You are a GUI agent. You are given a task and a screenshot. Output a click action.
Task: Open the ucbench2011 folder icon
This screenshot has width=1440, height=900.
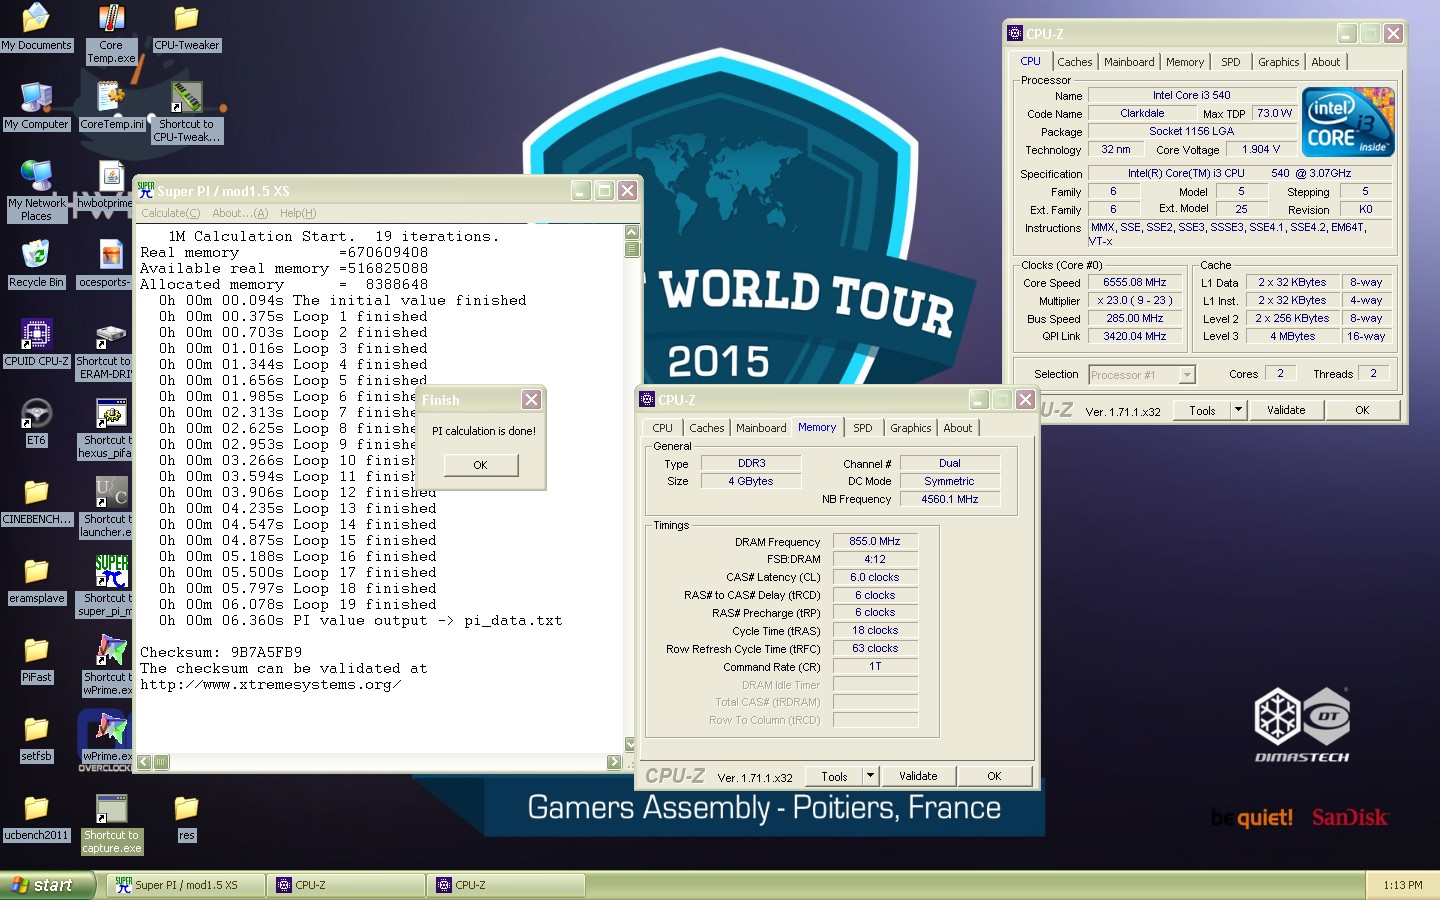pyautogui.click(x=36, y=817)
